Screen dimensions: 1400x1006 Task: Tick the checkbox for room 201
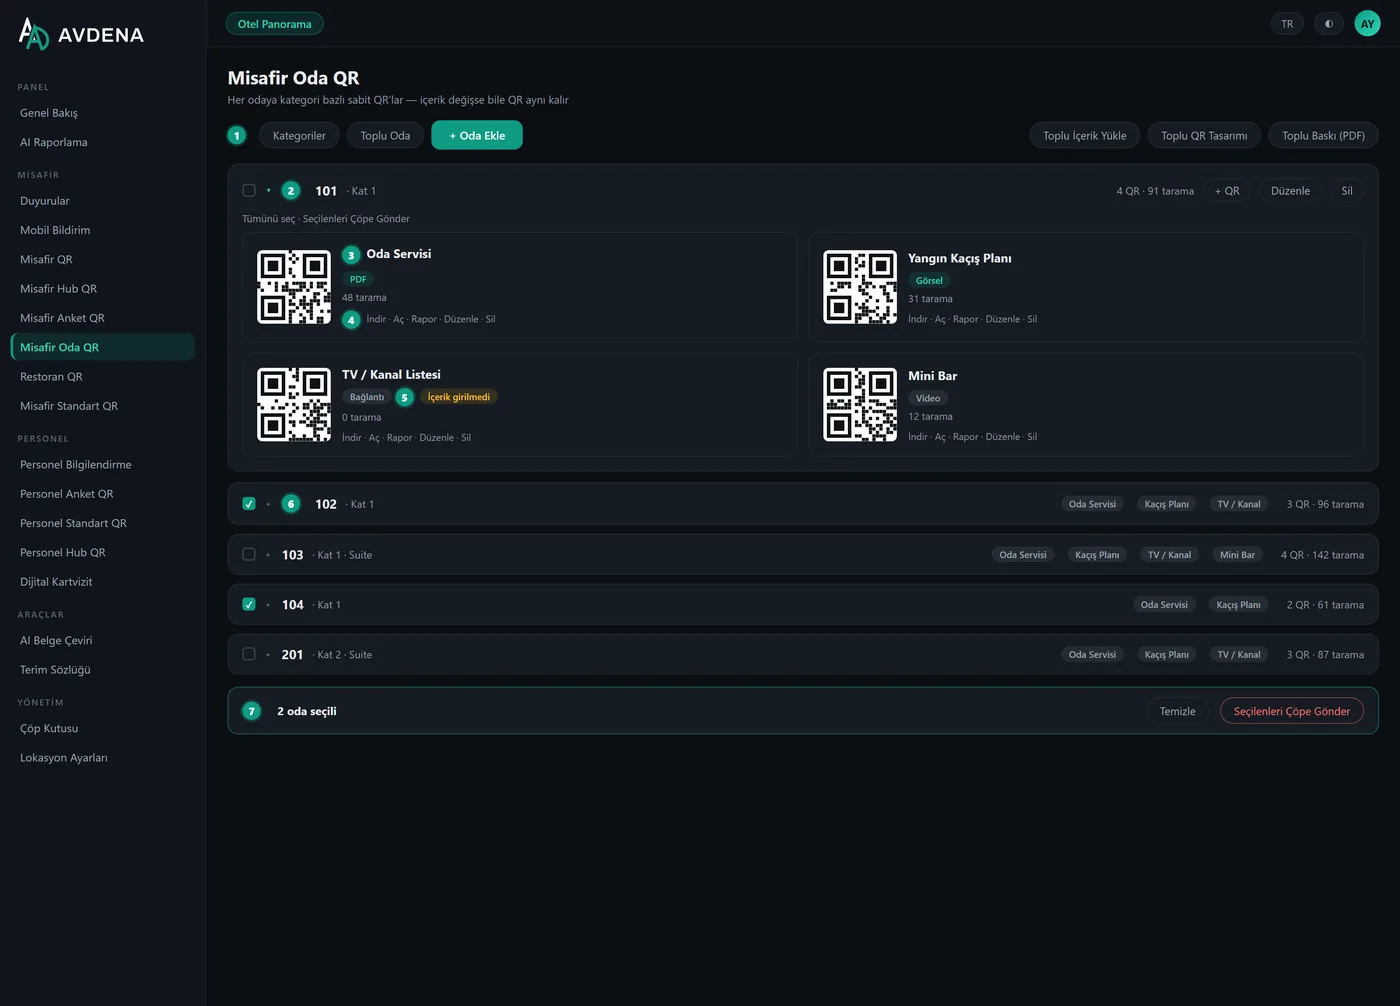pos(249,654)
